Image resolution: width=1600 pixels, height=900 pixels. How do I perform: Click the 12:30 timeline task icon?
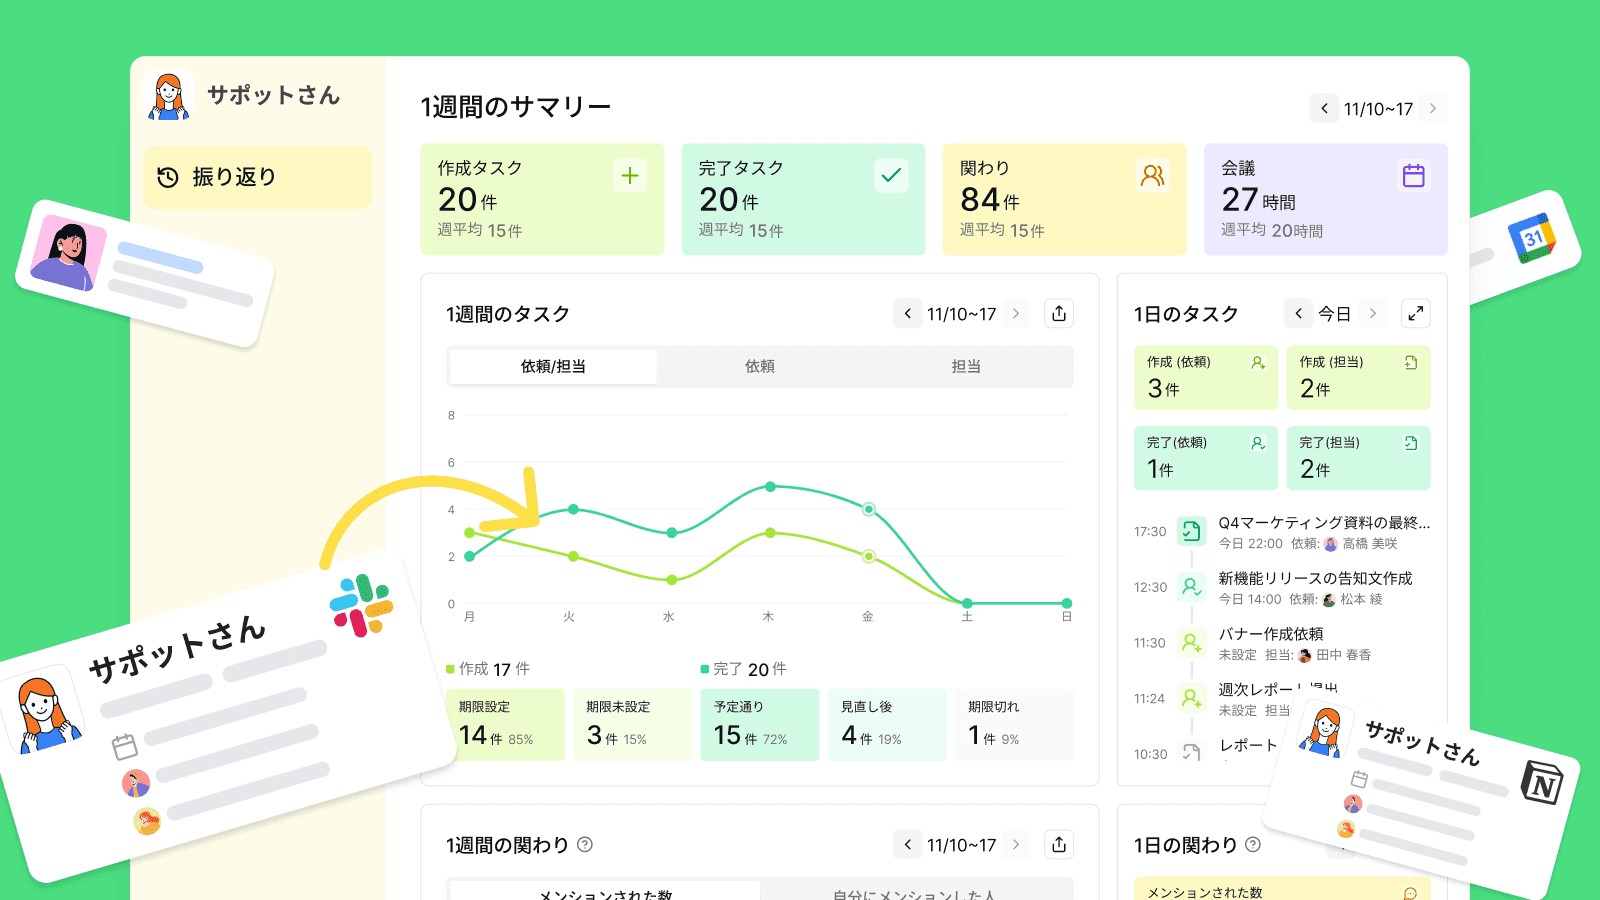(x=1191, y=587)
